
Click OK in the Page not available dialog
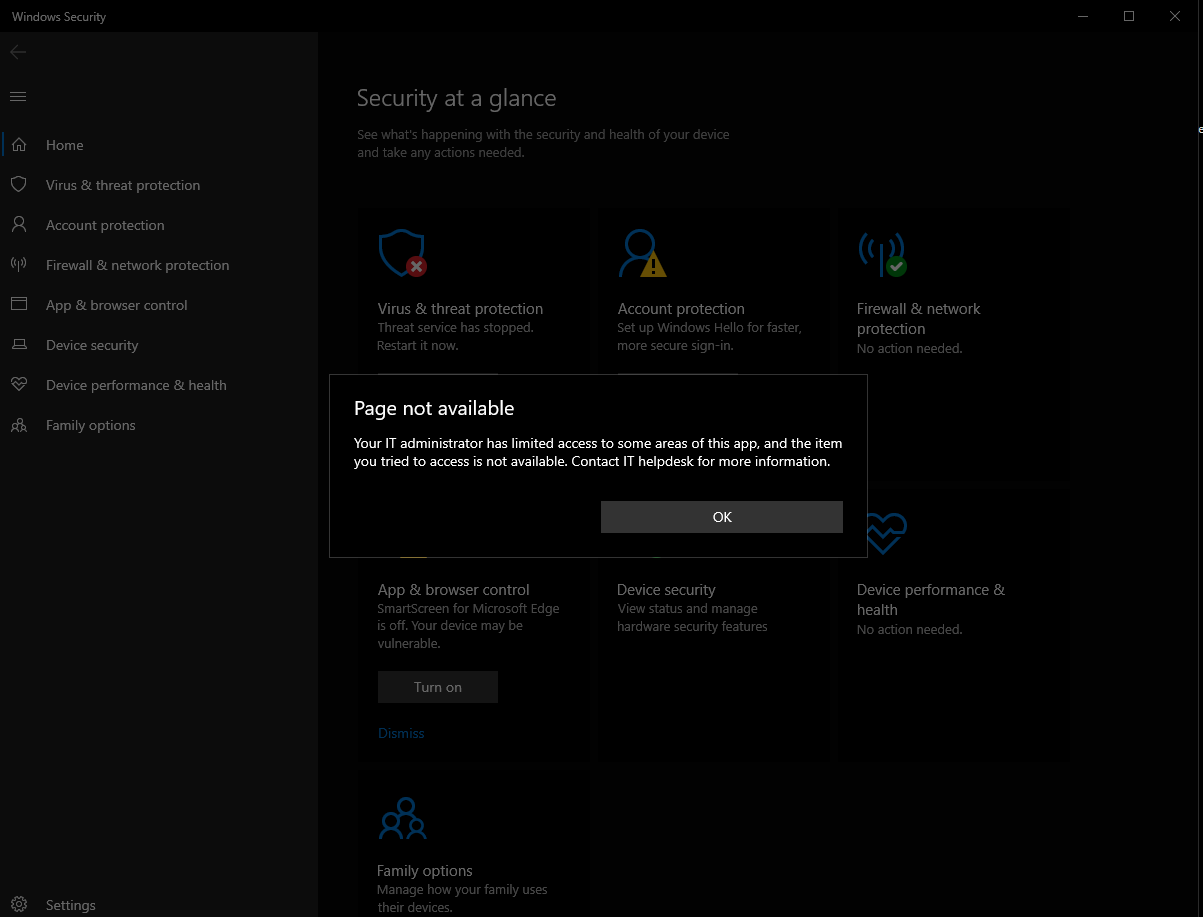[x=722, y=517]
